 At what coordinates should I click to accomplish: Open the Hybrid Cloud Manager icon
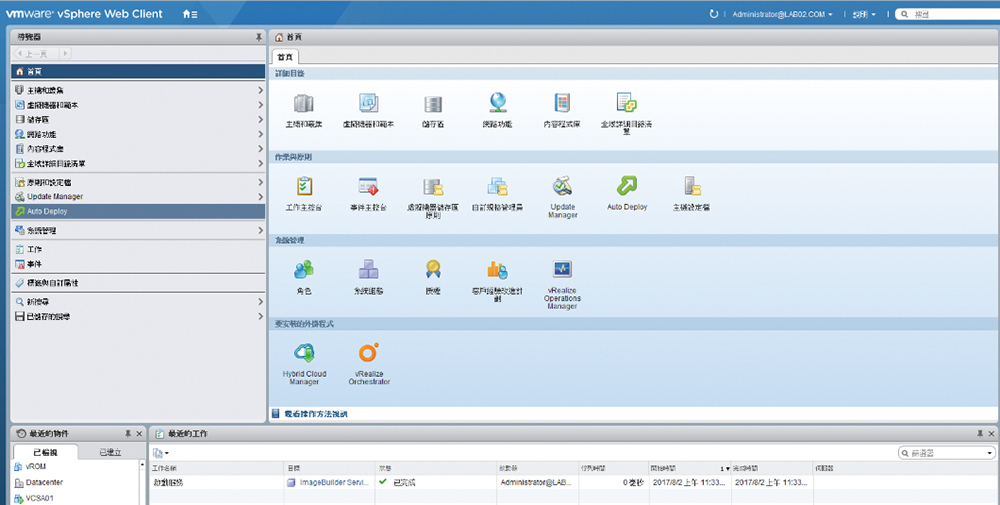click(304, 353)
